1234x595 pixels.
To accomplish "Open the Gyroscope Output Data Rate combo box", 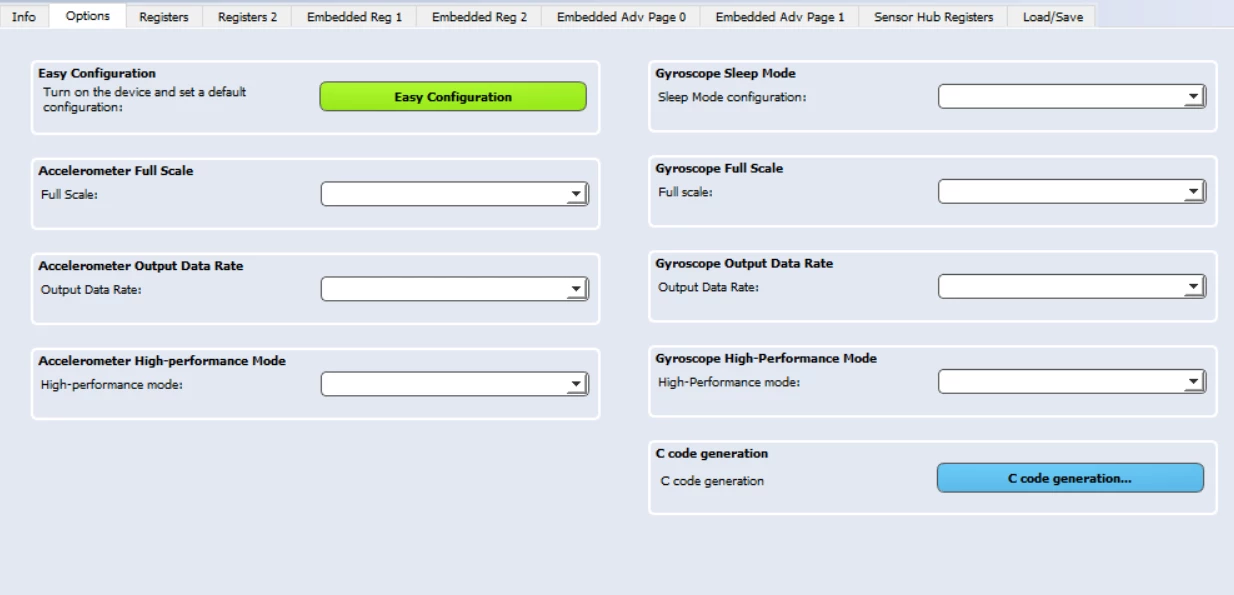I will pos(1071,287).
